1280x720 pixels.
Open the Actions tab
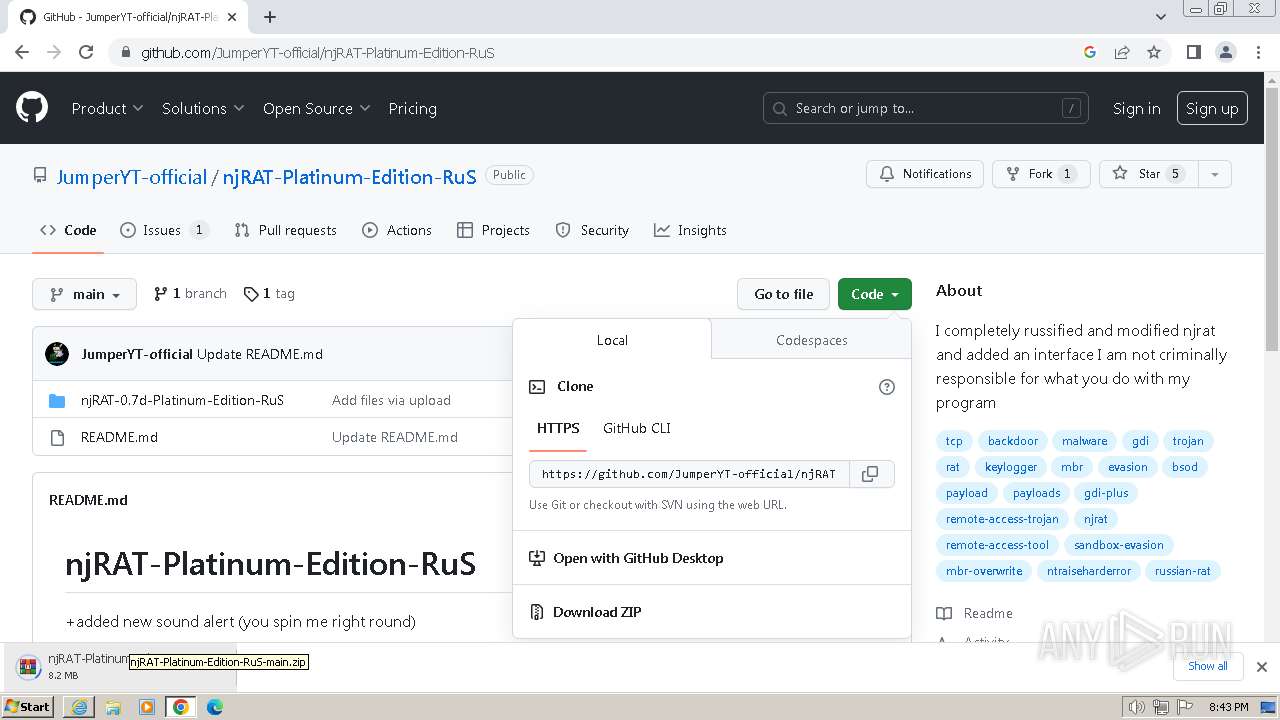[397, 230]
